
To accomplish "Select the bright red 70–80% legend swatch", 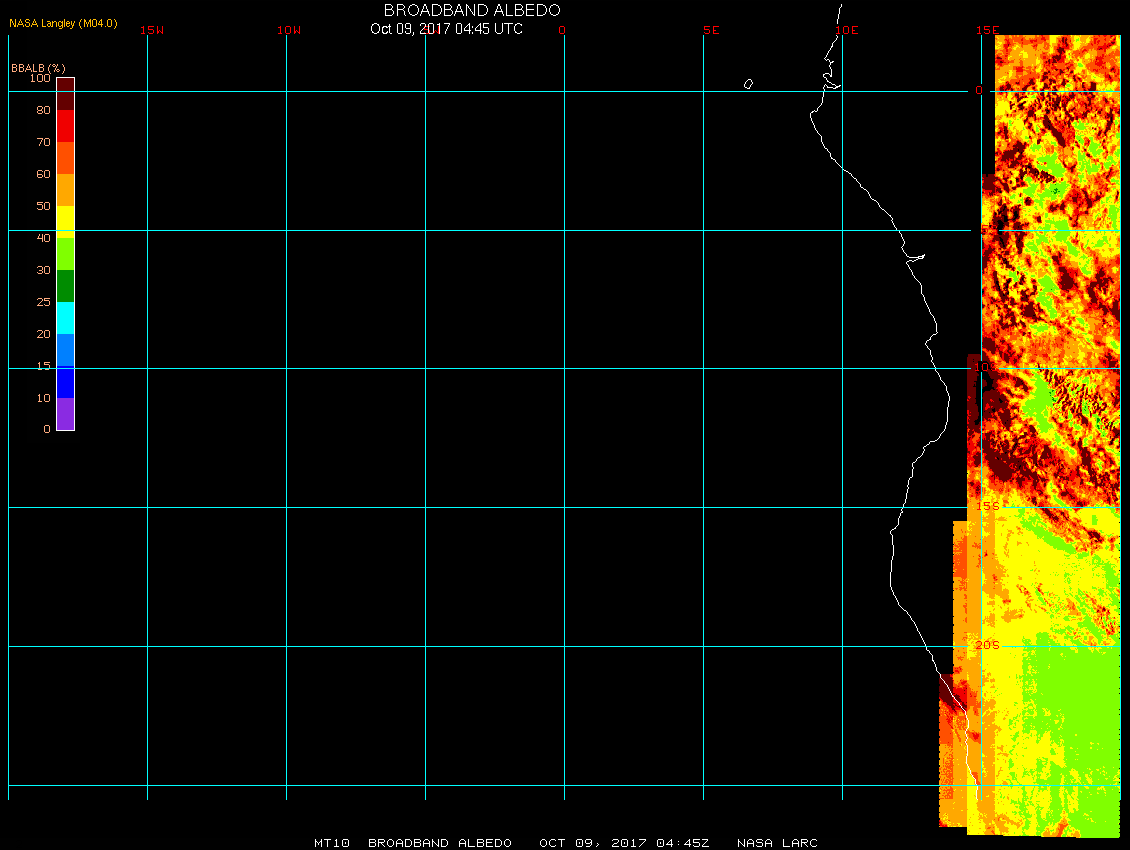I will pos(65,126).
